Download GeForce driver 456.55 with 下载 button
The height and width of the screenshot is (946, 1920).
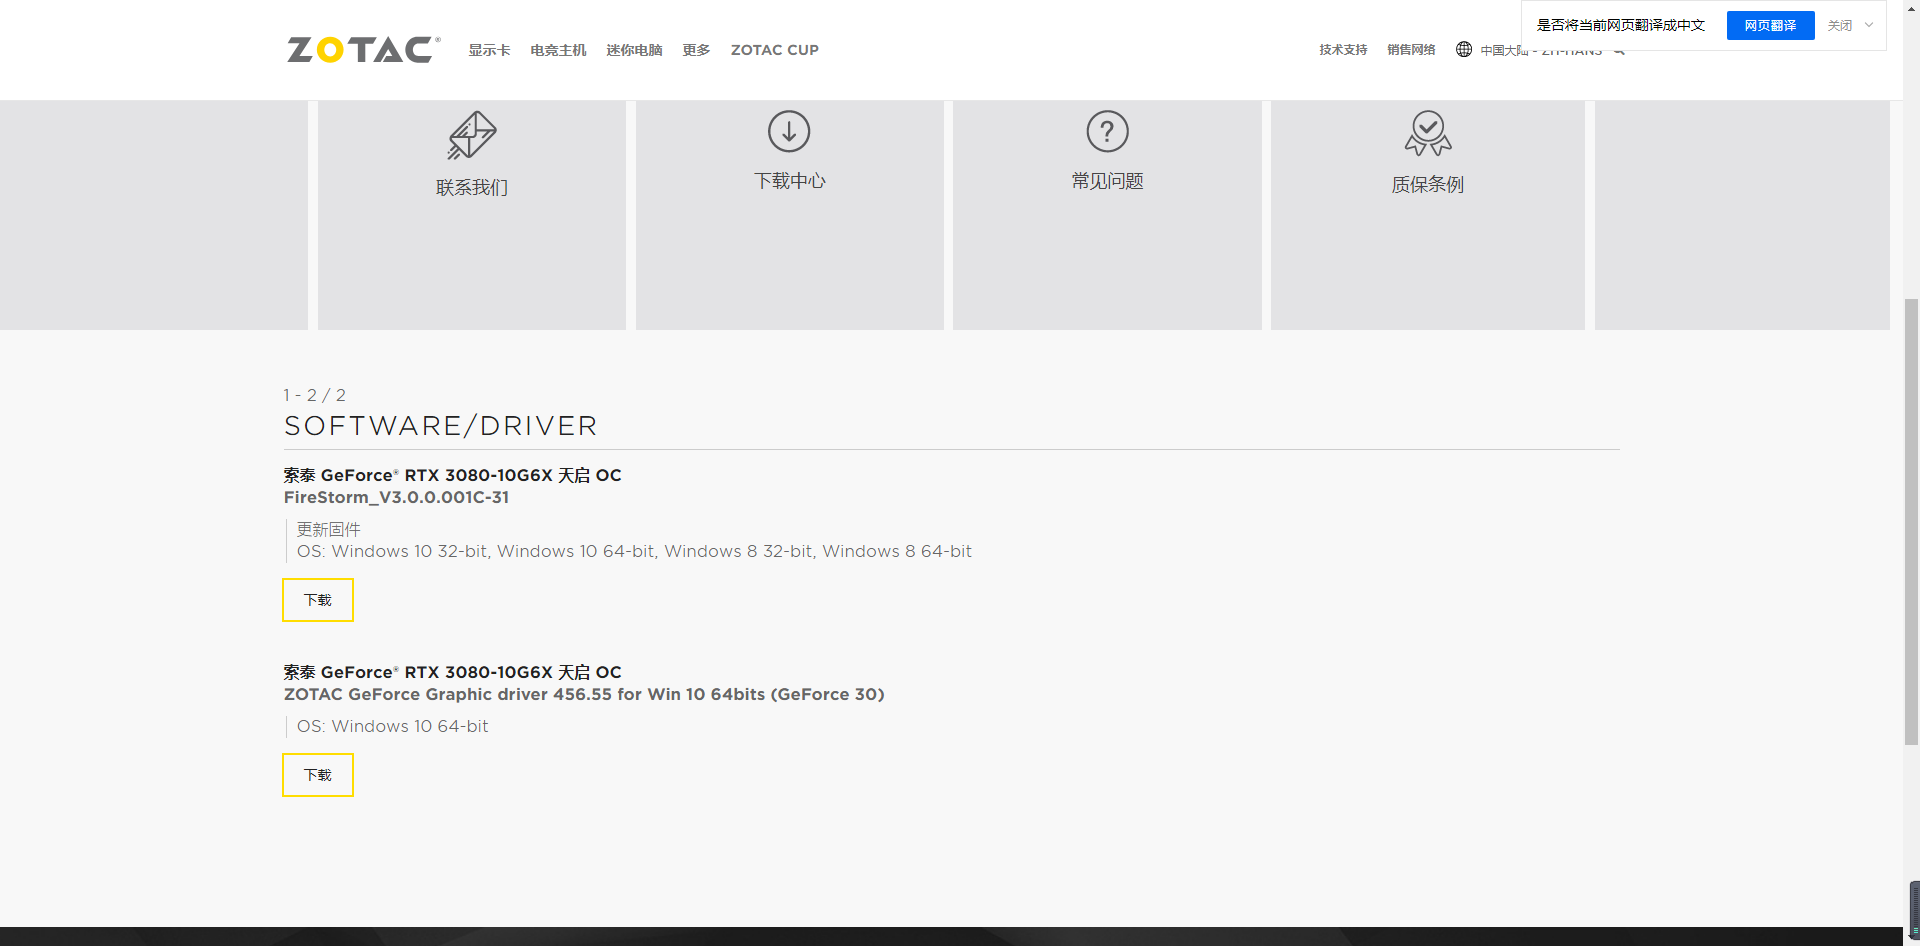point(318,775)
